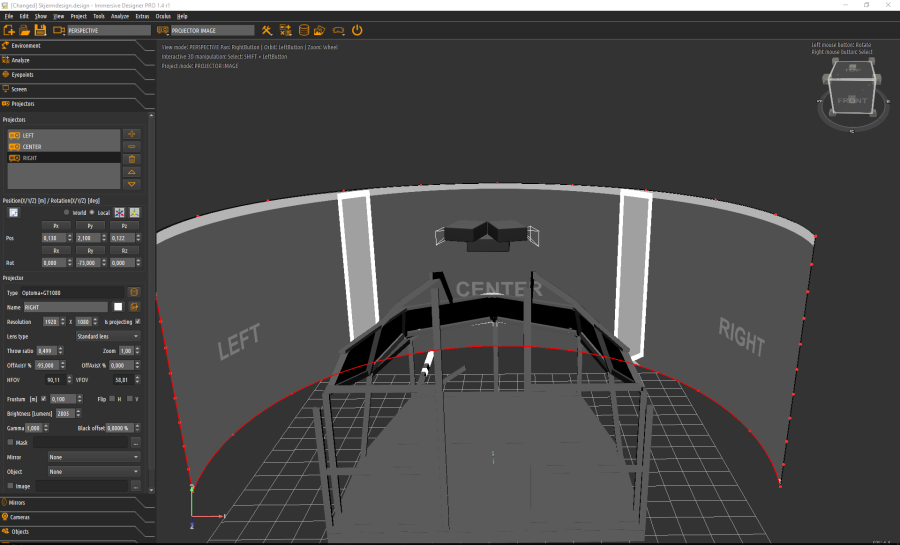Click the New project icon
The height and width of the screenshot is (545, 900).
pos(9,31)
